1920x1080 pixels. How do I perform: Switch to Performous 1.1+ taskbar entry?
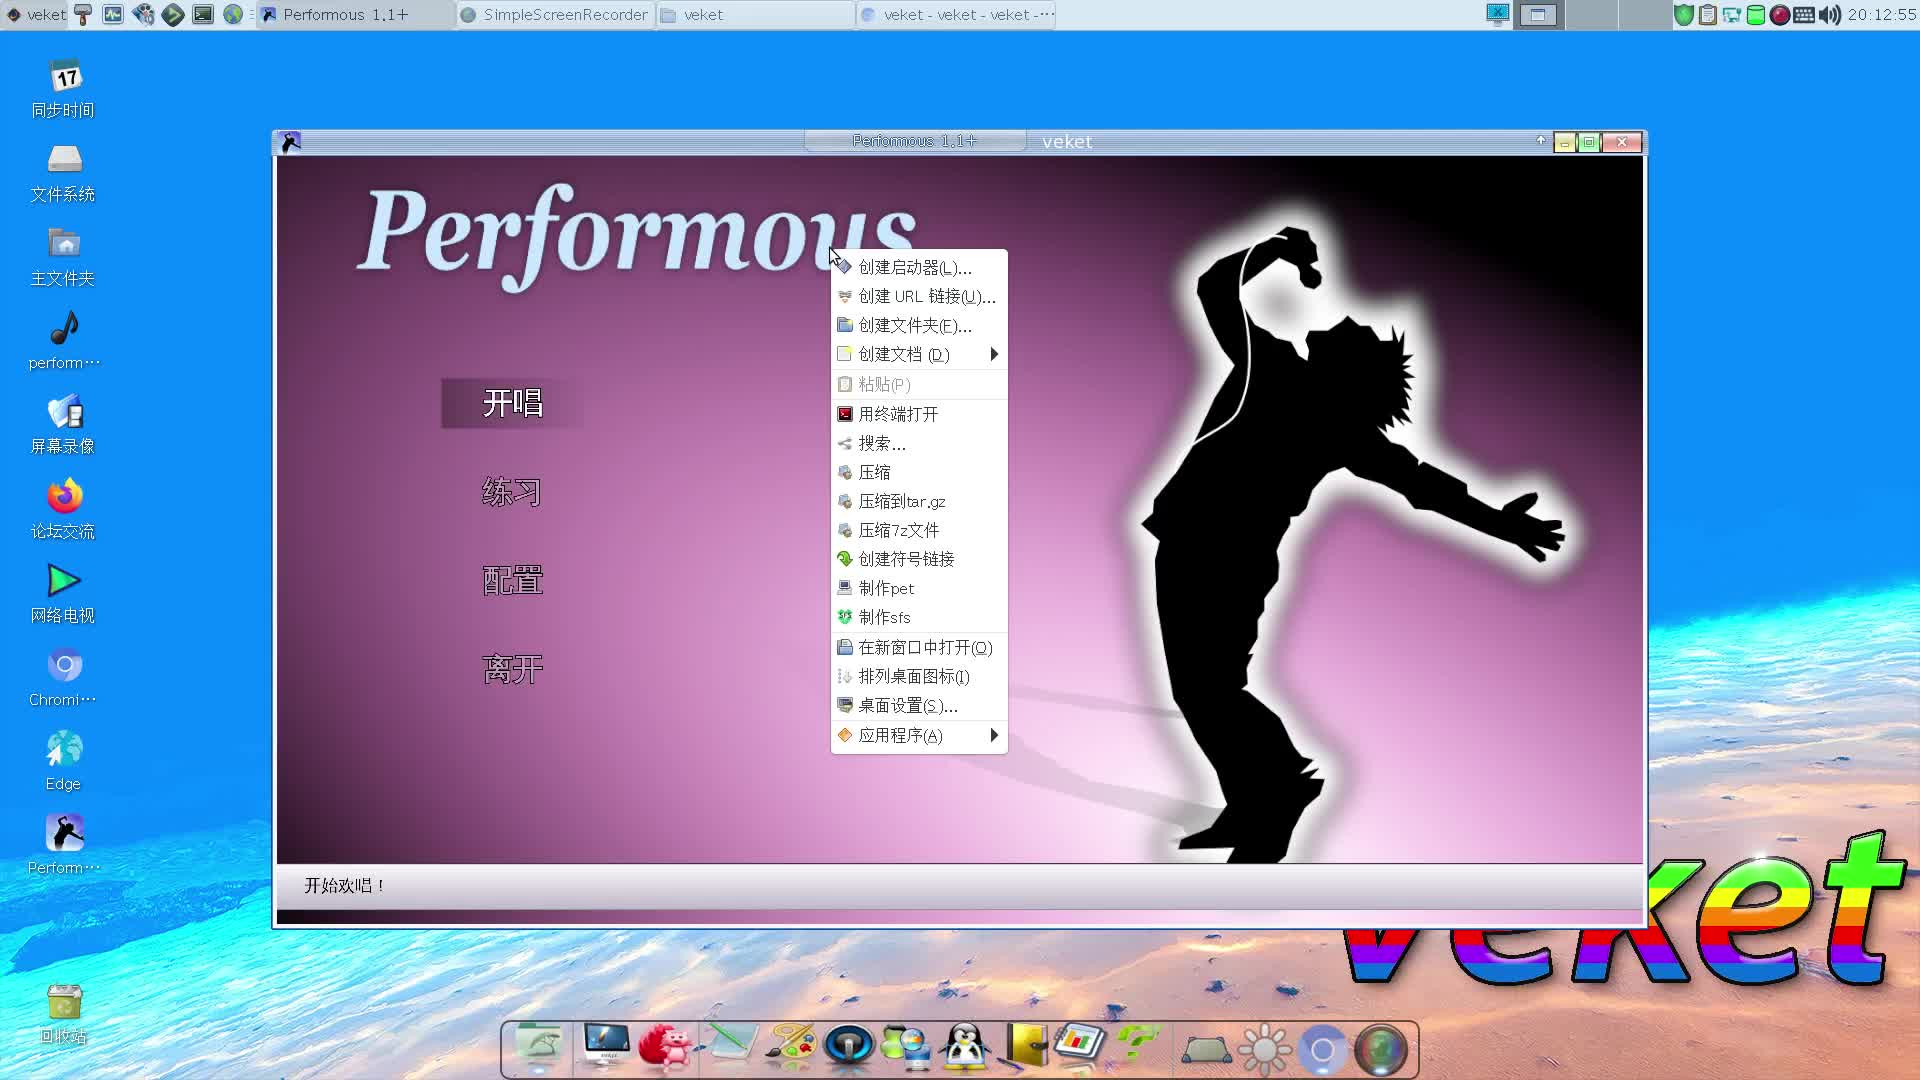click(x=355, y=14)
